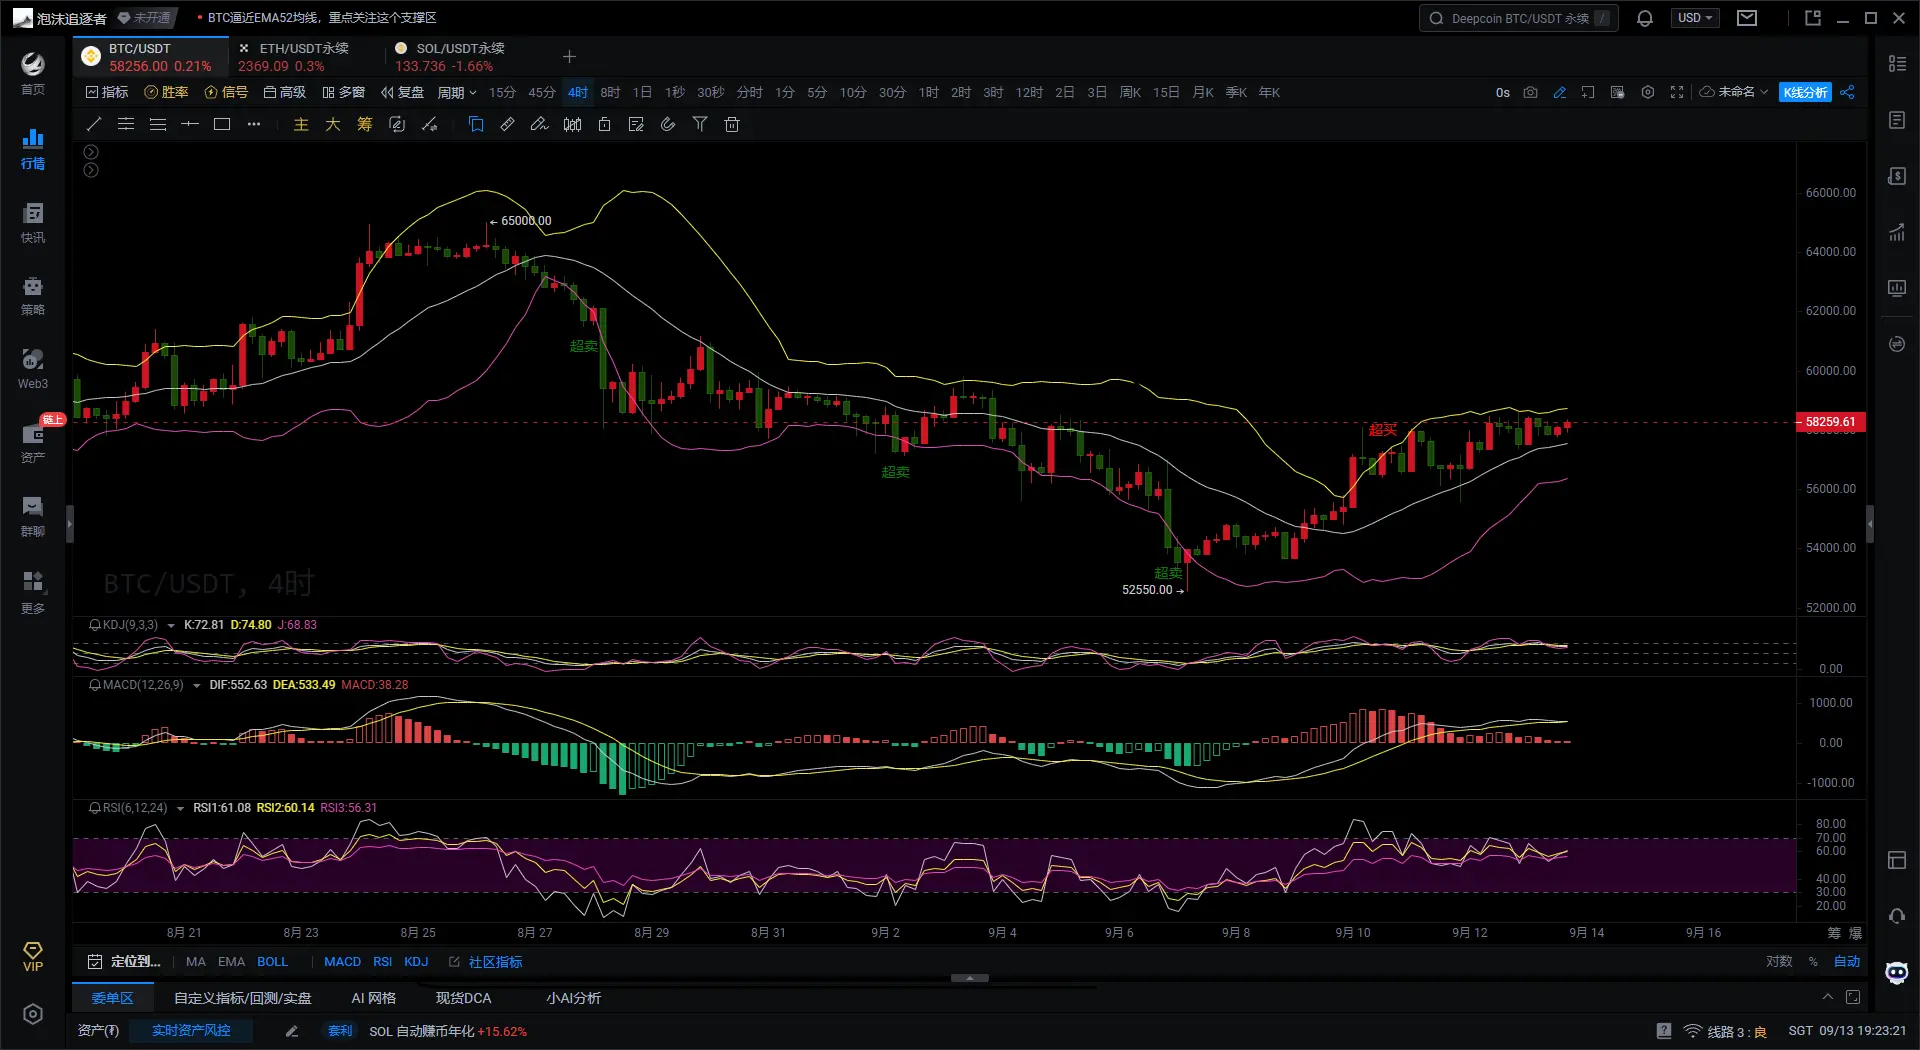Select the rectangle drawing tool
1920x1050 pixels.
tap(222, 125)
